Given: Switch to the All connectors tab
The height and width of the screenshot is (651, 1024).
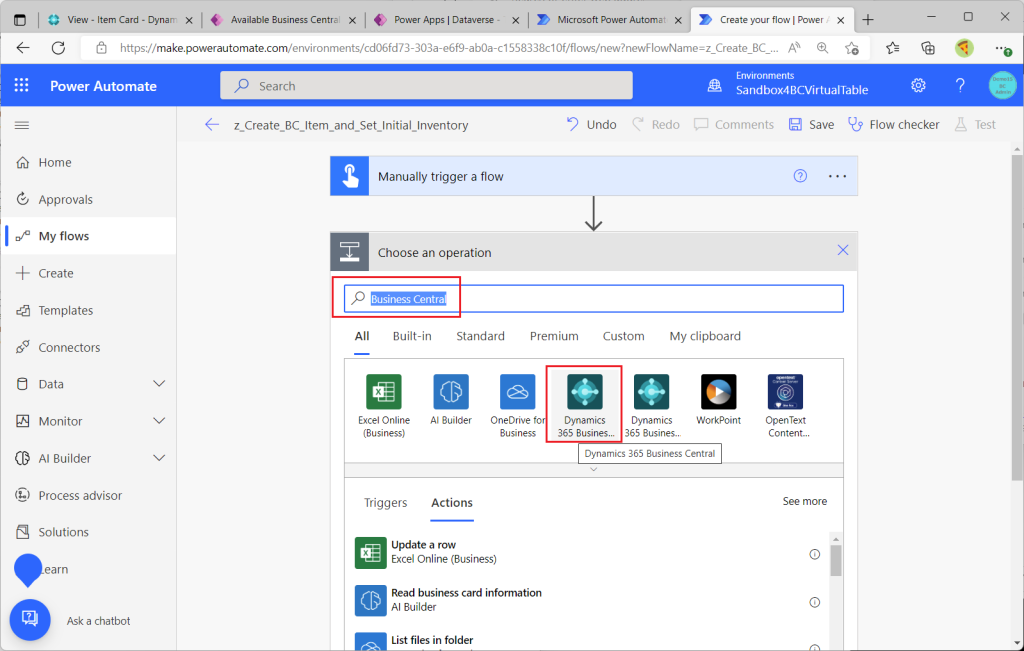Looking at the screenshot, I should click(362, 336).
